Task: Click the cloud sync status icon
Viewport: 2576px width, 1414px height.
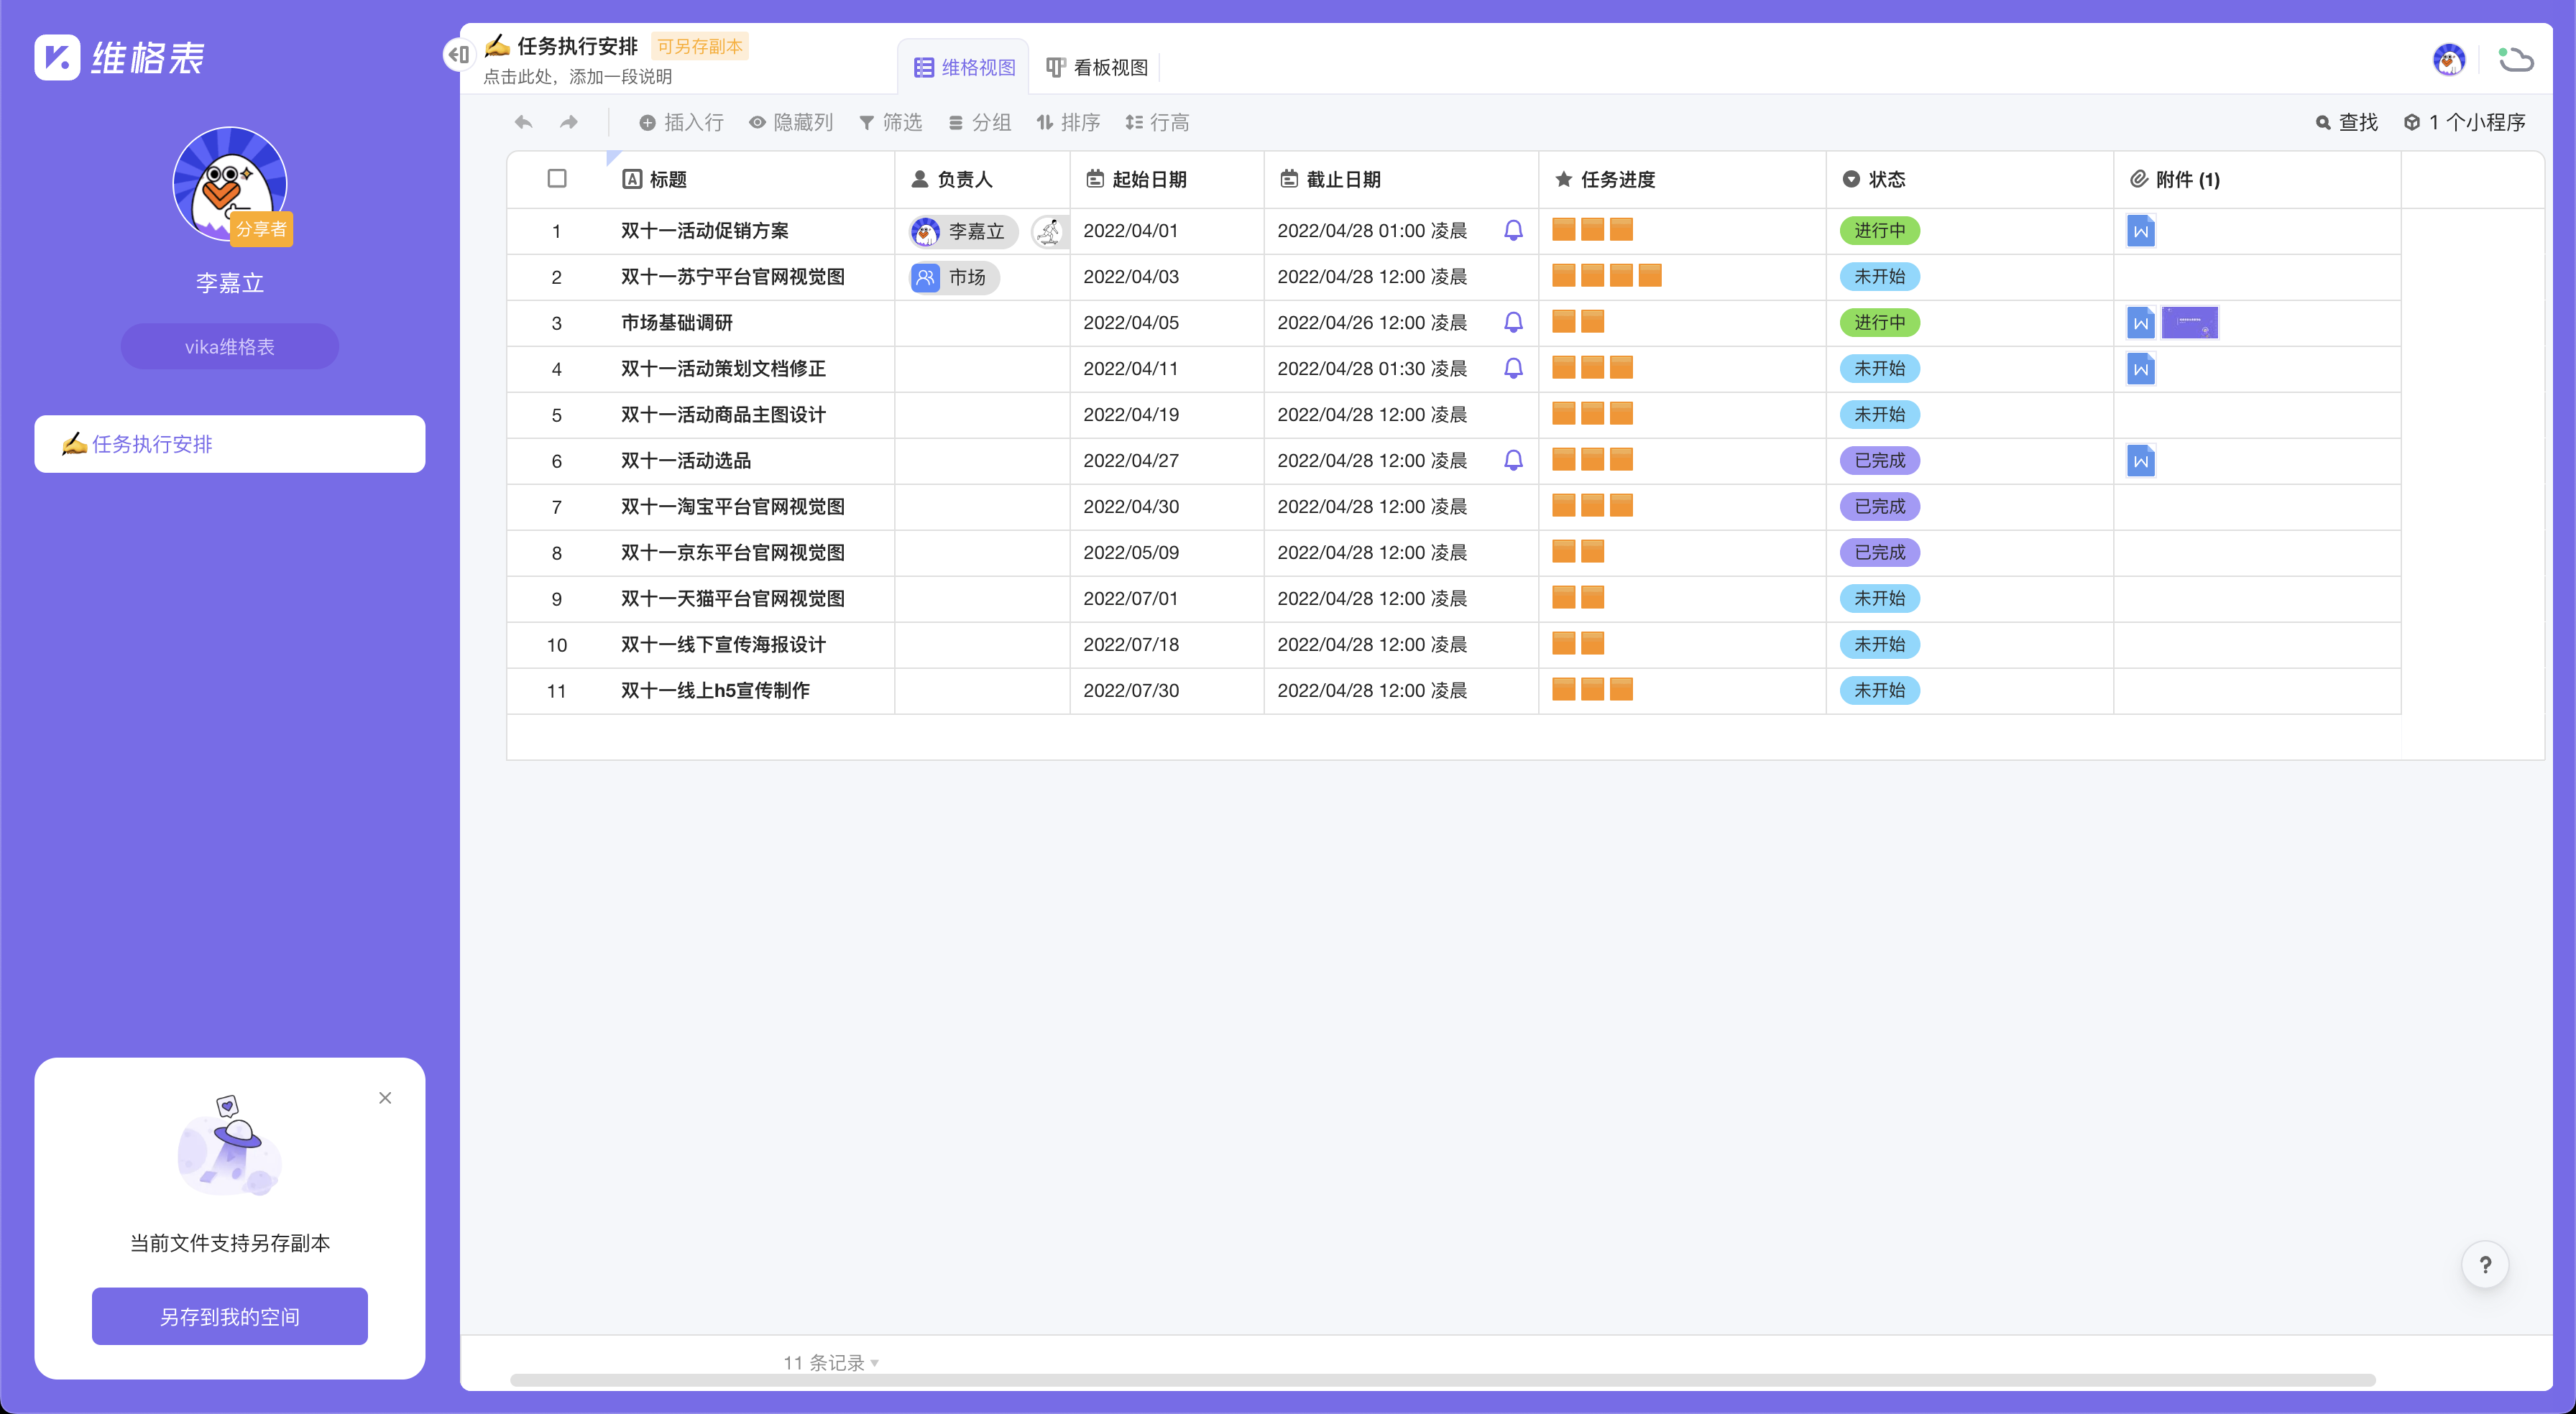Action: click(x=2516, y=60)
